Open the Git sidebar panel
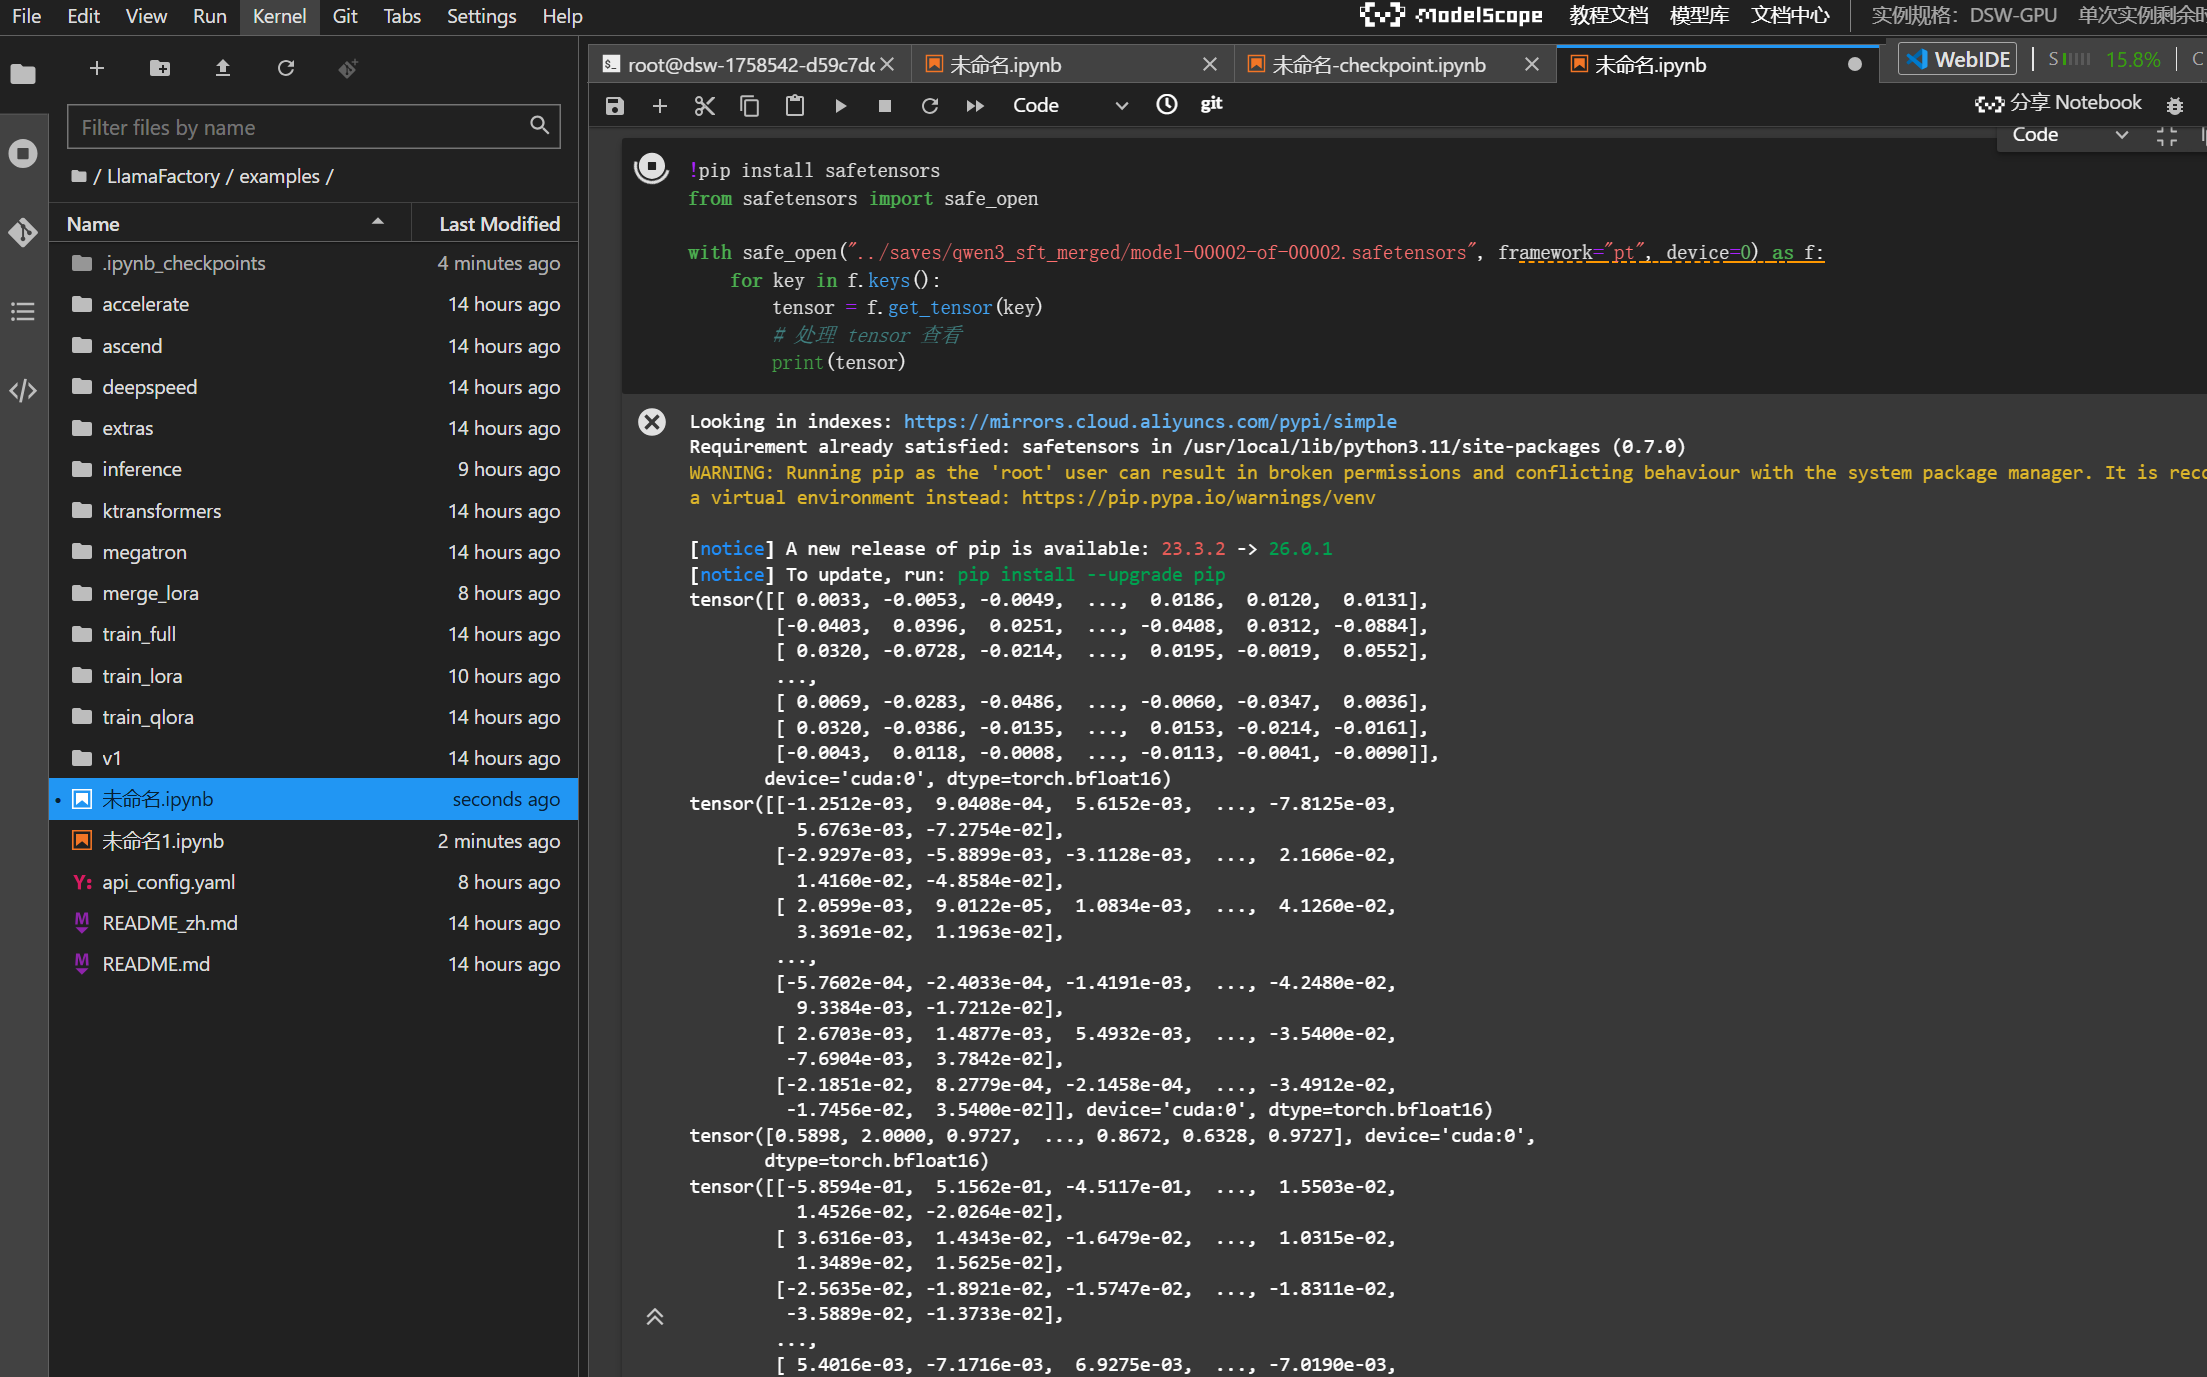This screenshot has height=1377, width=2207. coord(23,233)
